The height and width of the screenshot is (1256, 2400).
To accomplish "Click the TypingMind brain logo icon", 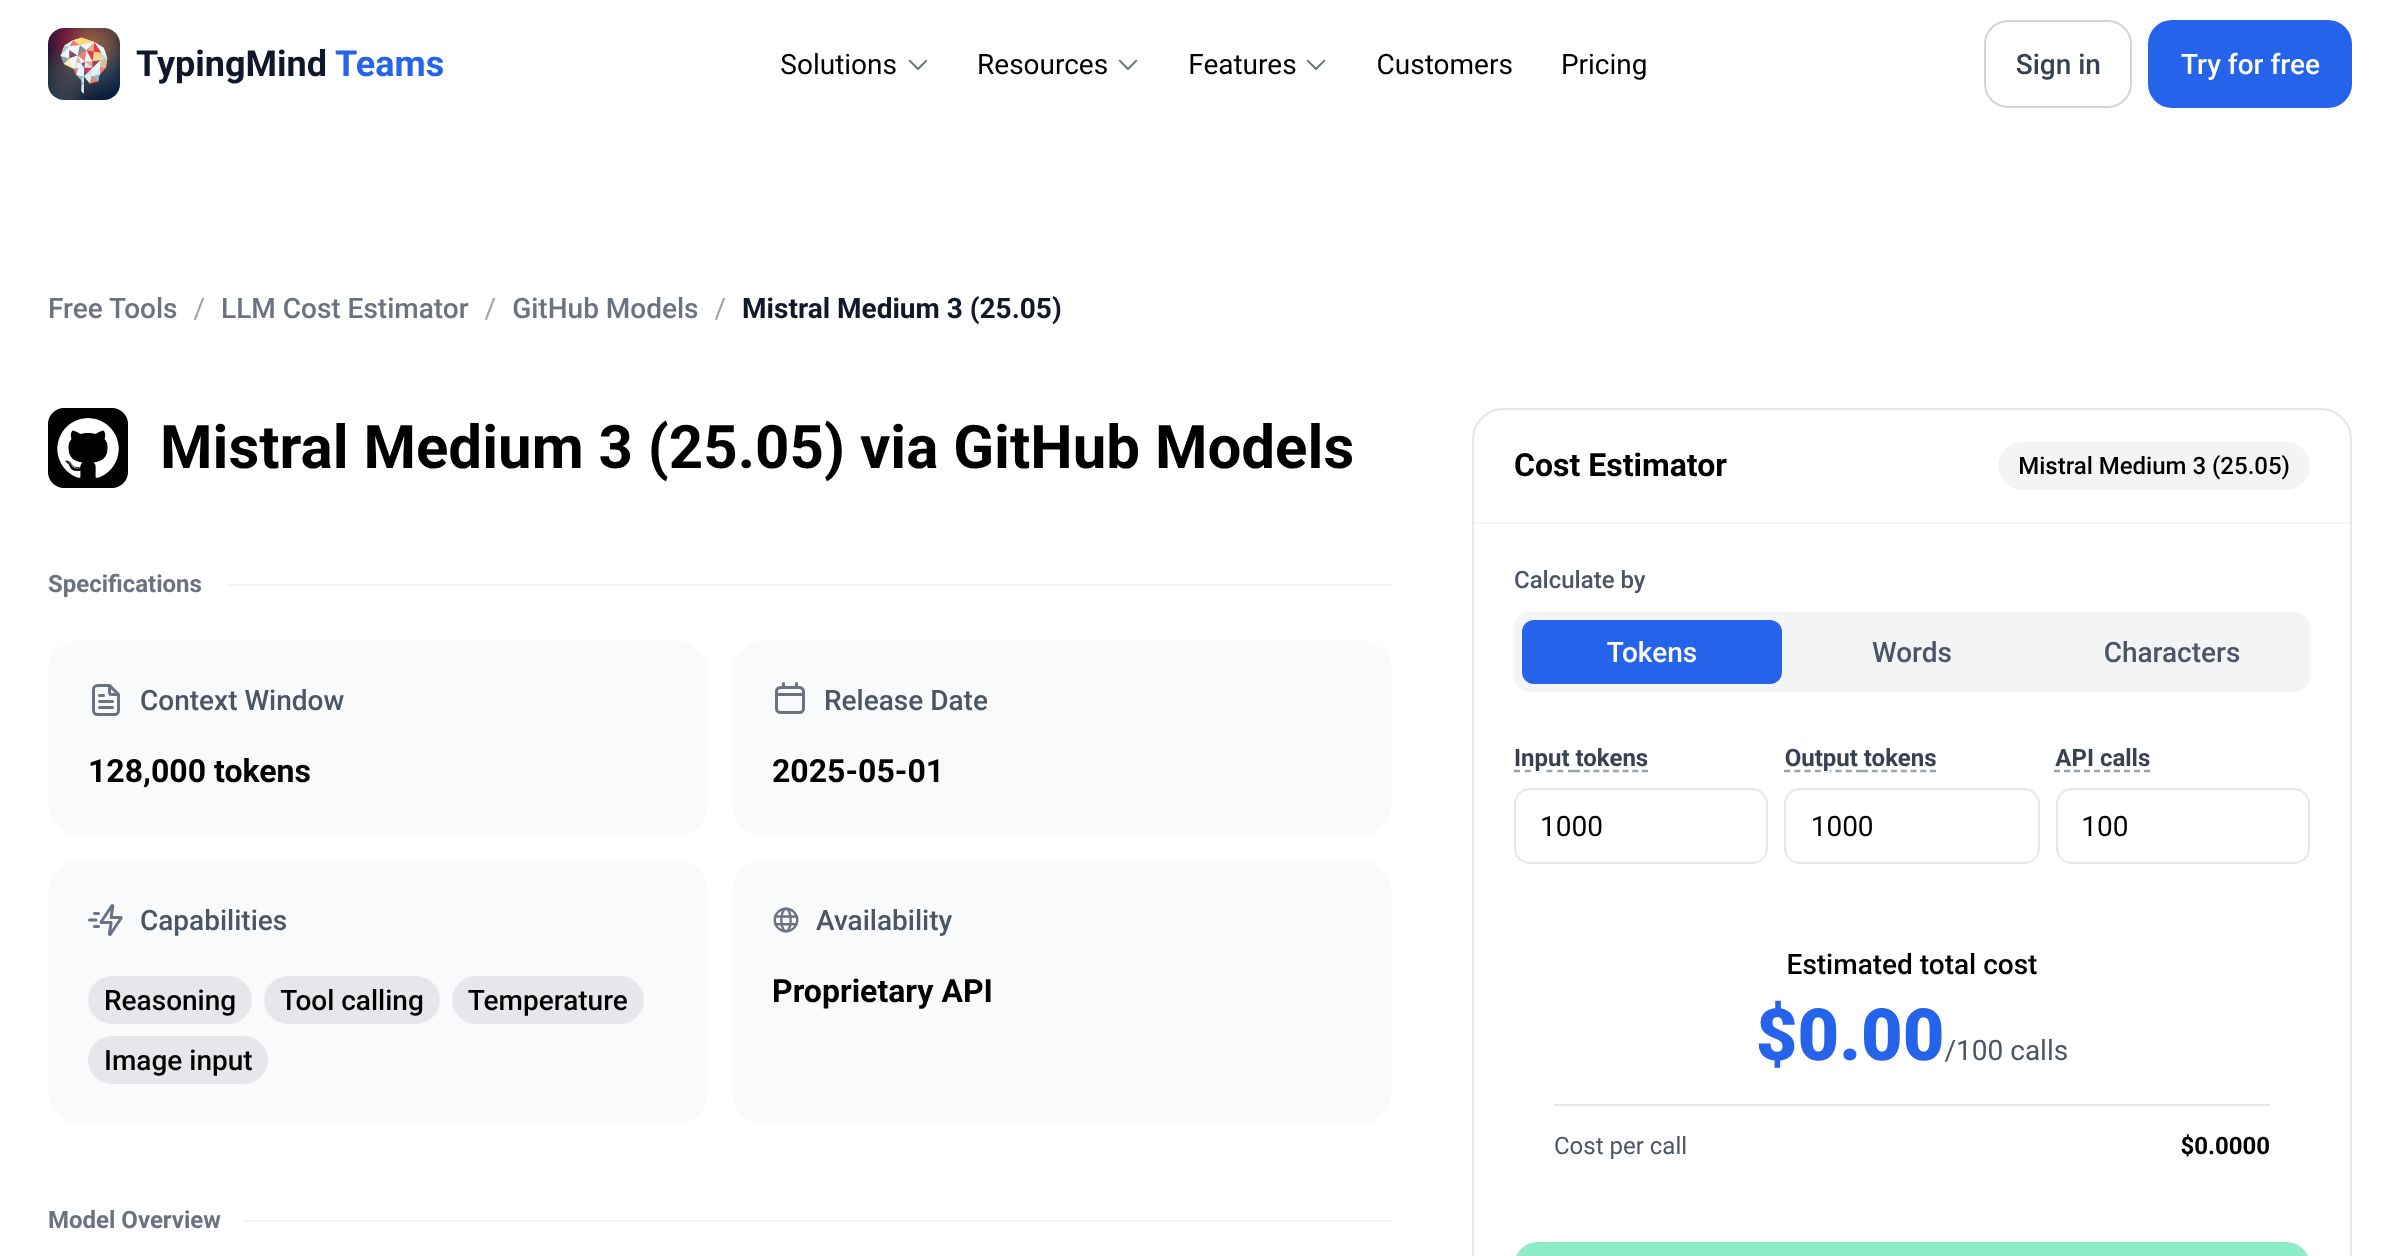I will point(84,64).
